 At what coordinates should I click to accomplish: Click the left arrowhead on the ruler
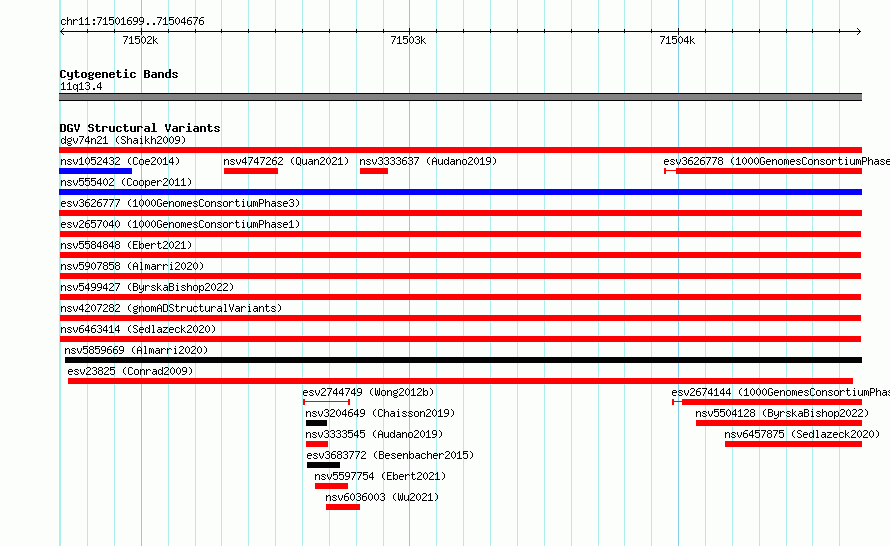pos(62,31)
